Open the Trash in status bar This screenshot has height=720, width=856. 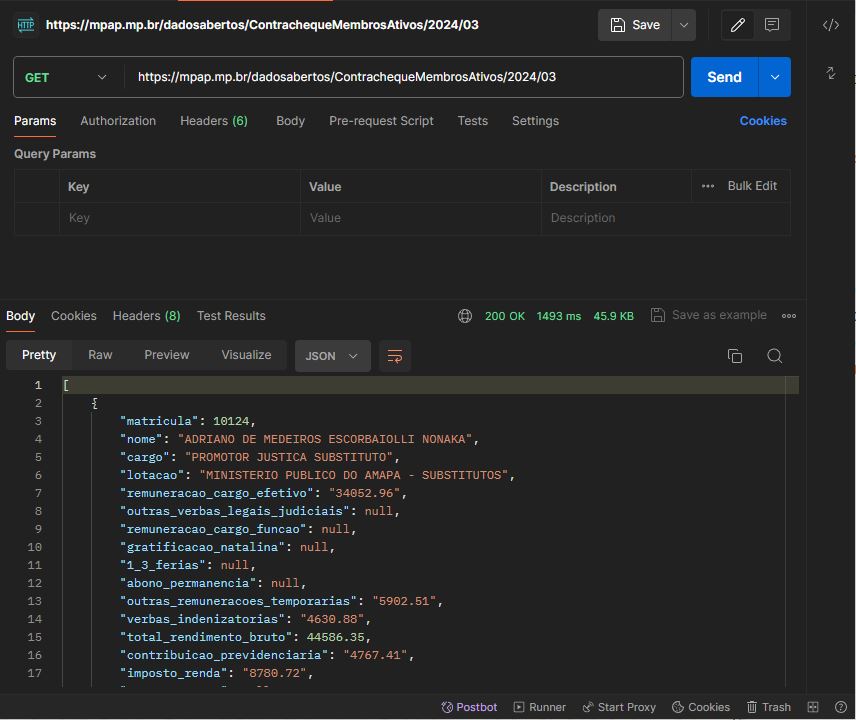point(769,707)
